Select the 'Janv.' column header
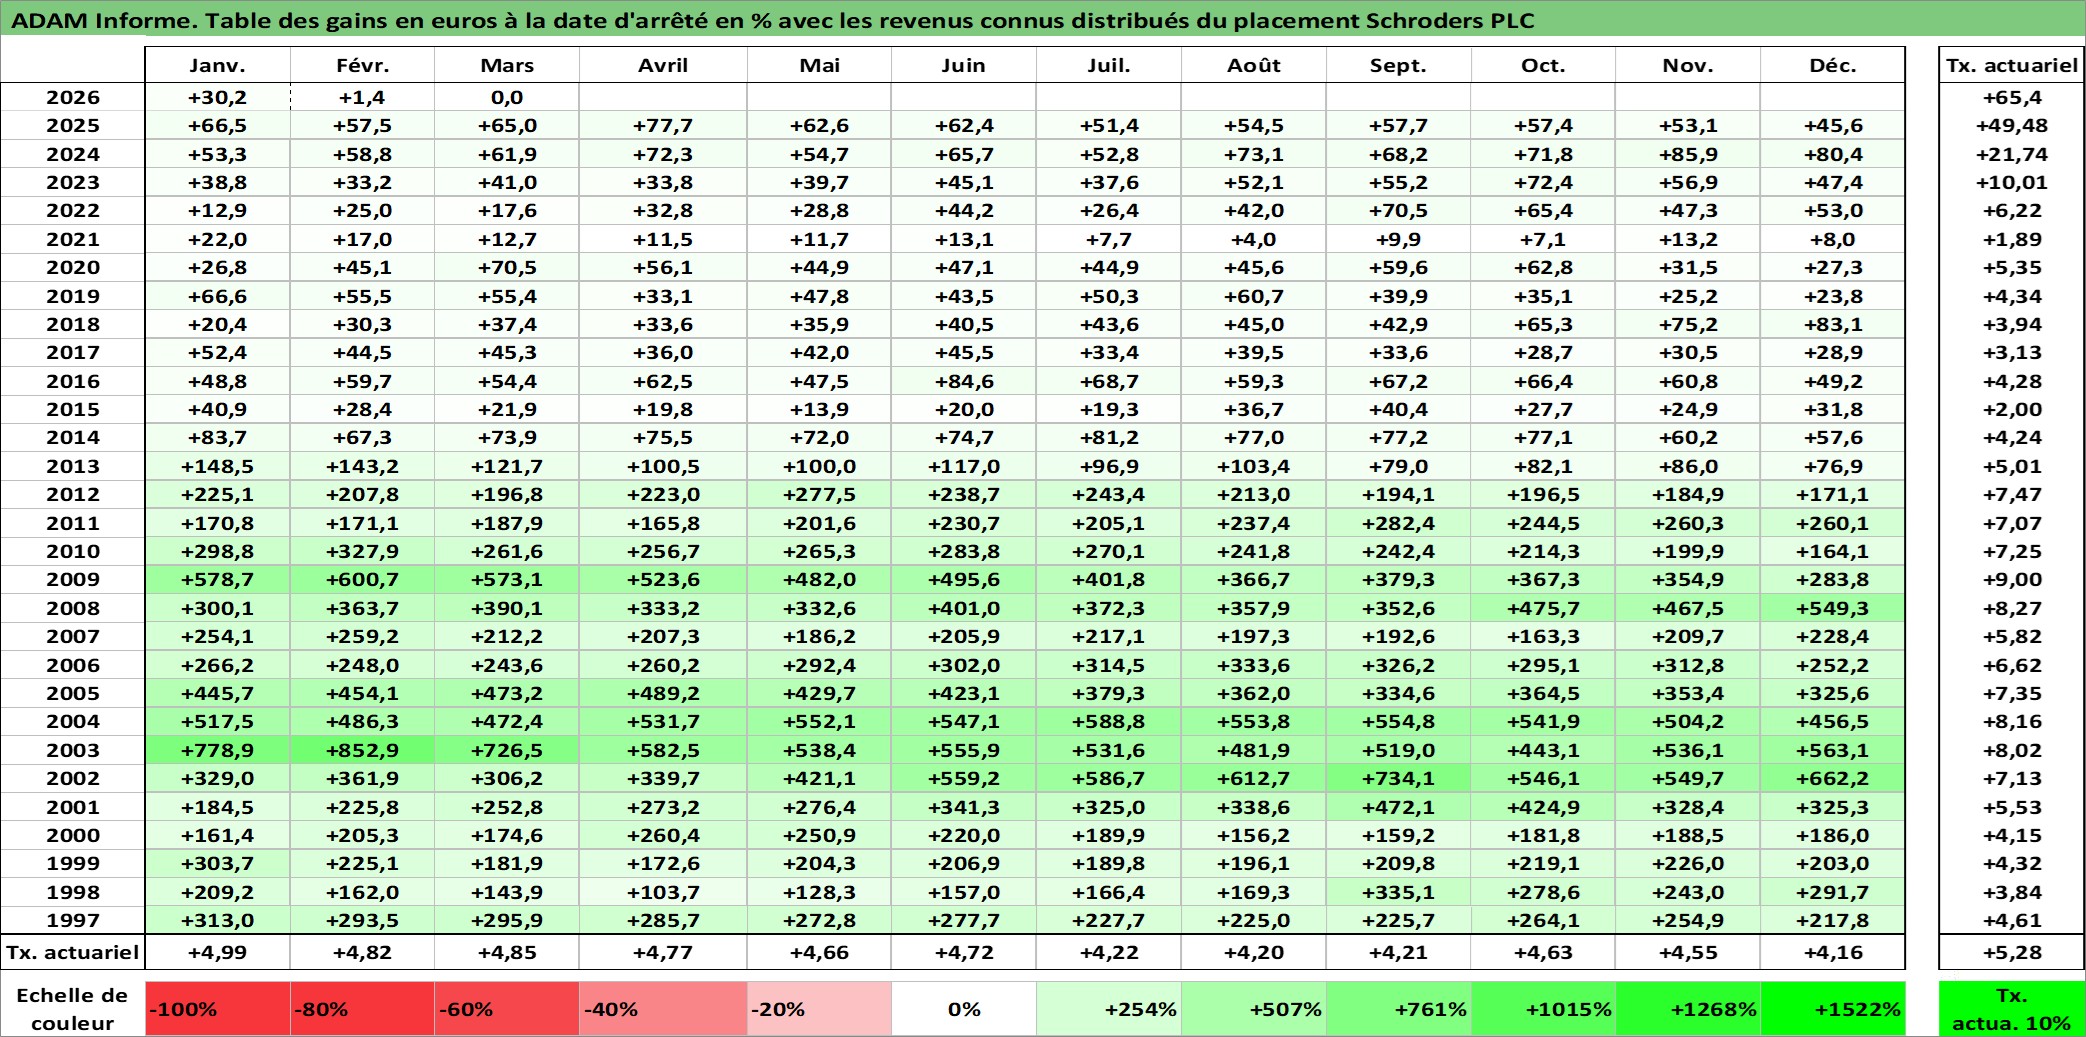Viewport: 2086px width, 1037px height. click(218, 65)
